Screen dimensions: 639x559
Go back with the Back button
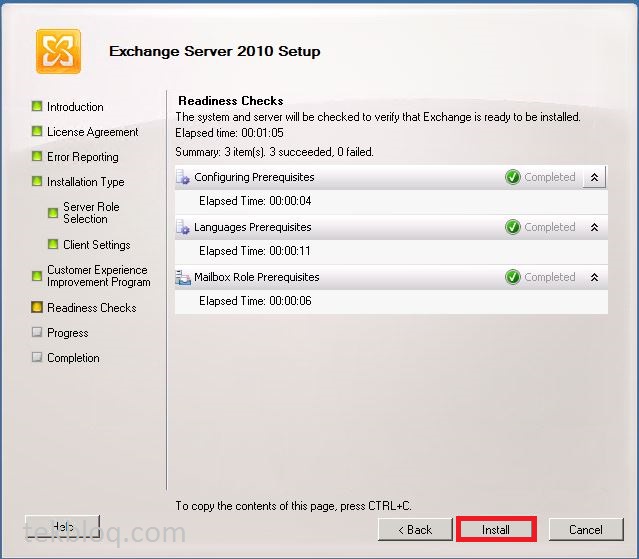[x=415, y=529]
